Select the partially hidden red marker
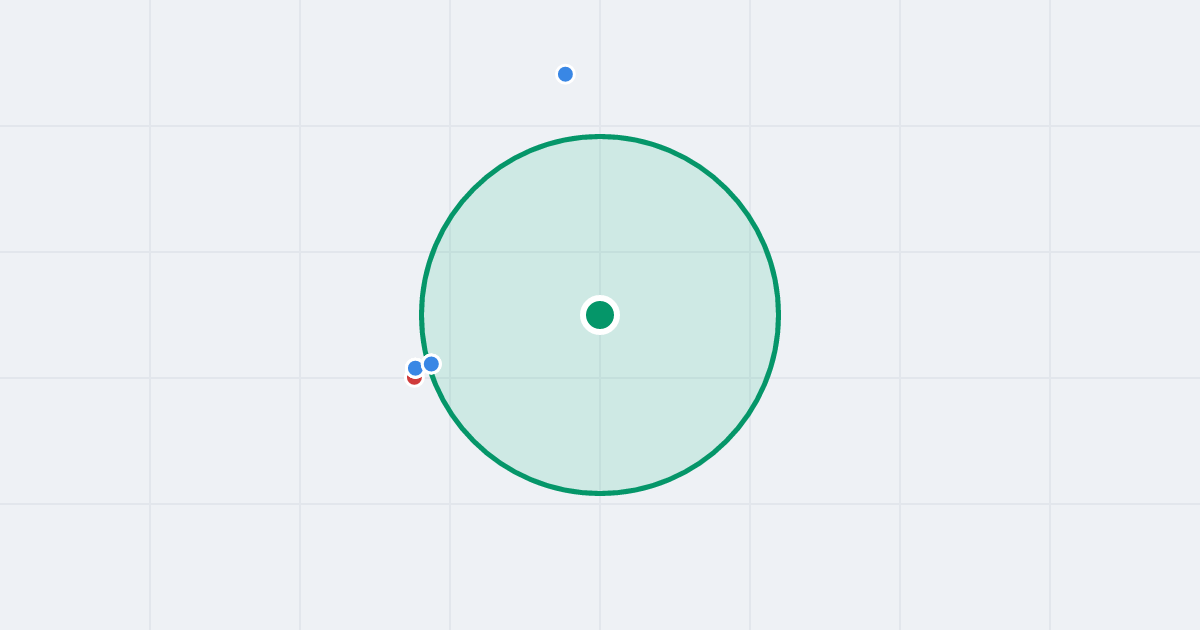 tap(414, 380)
